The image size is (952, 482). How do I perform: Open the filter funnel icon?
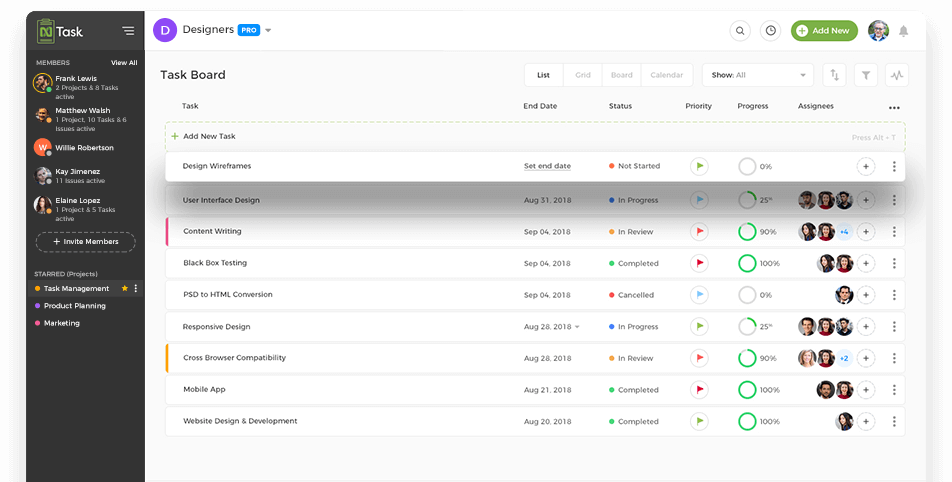tap(866, 75)
